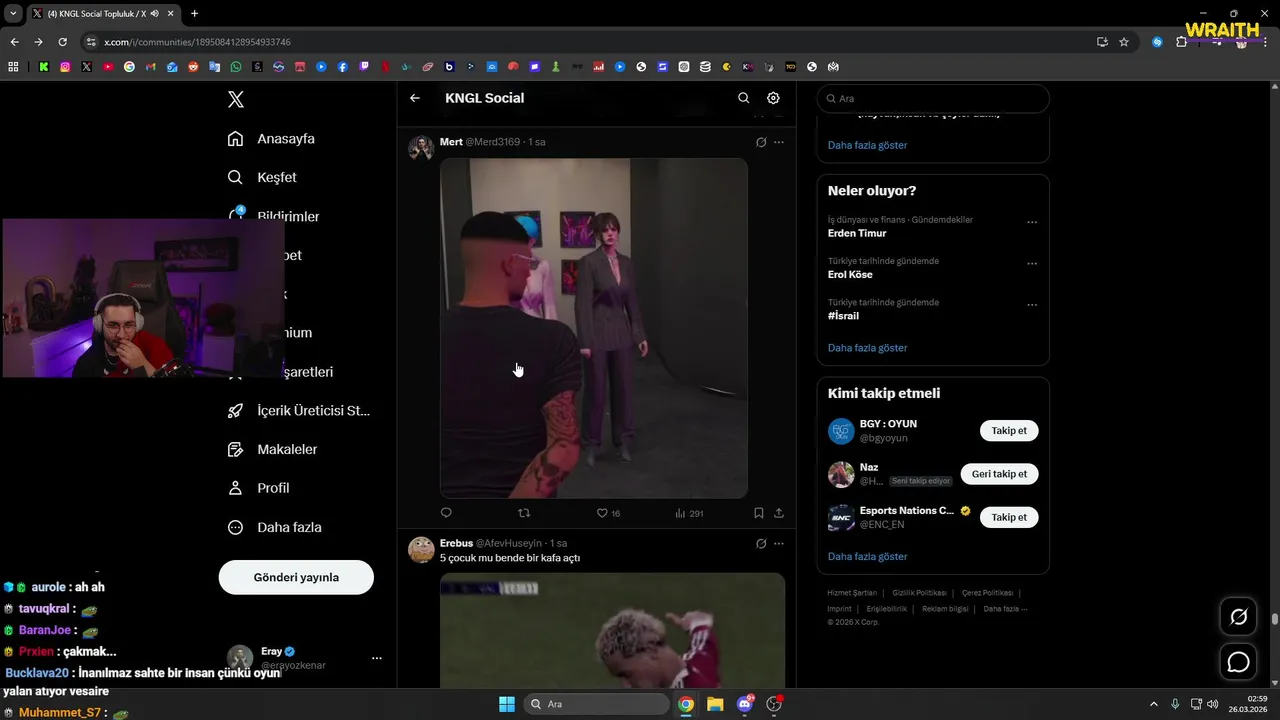Image resolution: width=1280 pixels, height=720 pixels.
Task: Show hidden system tray icons
Action: 1153,704
